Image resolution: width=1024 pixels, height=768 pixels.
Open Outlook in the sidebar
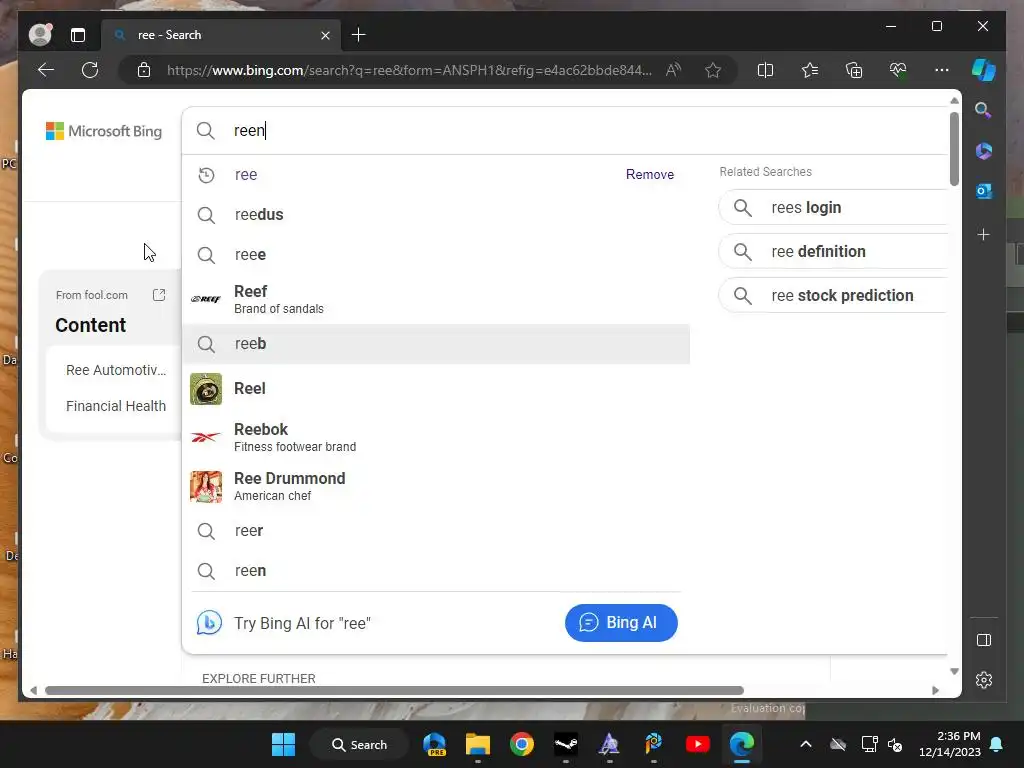click(x=984, y=191)
